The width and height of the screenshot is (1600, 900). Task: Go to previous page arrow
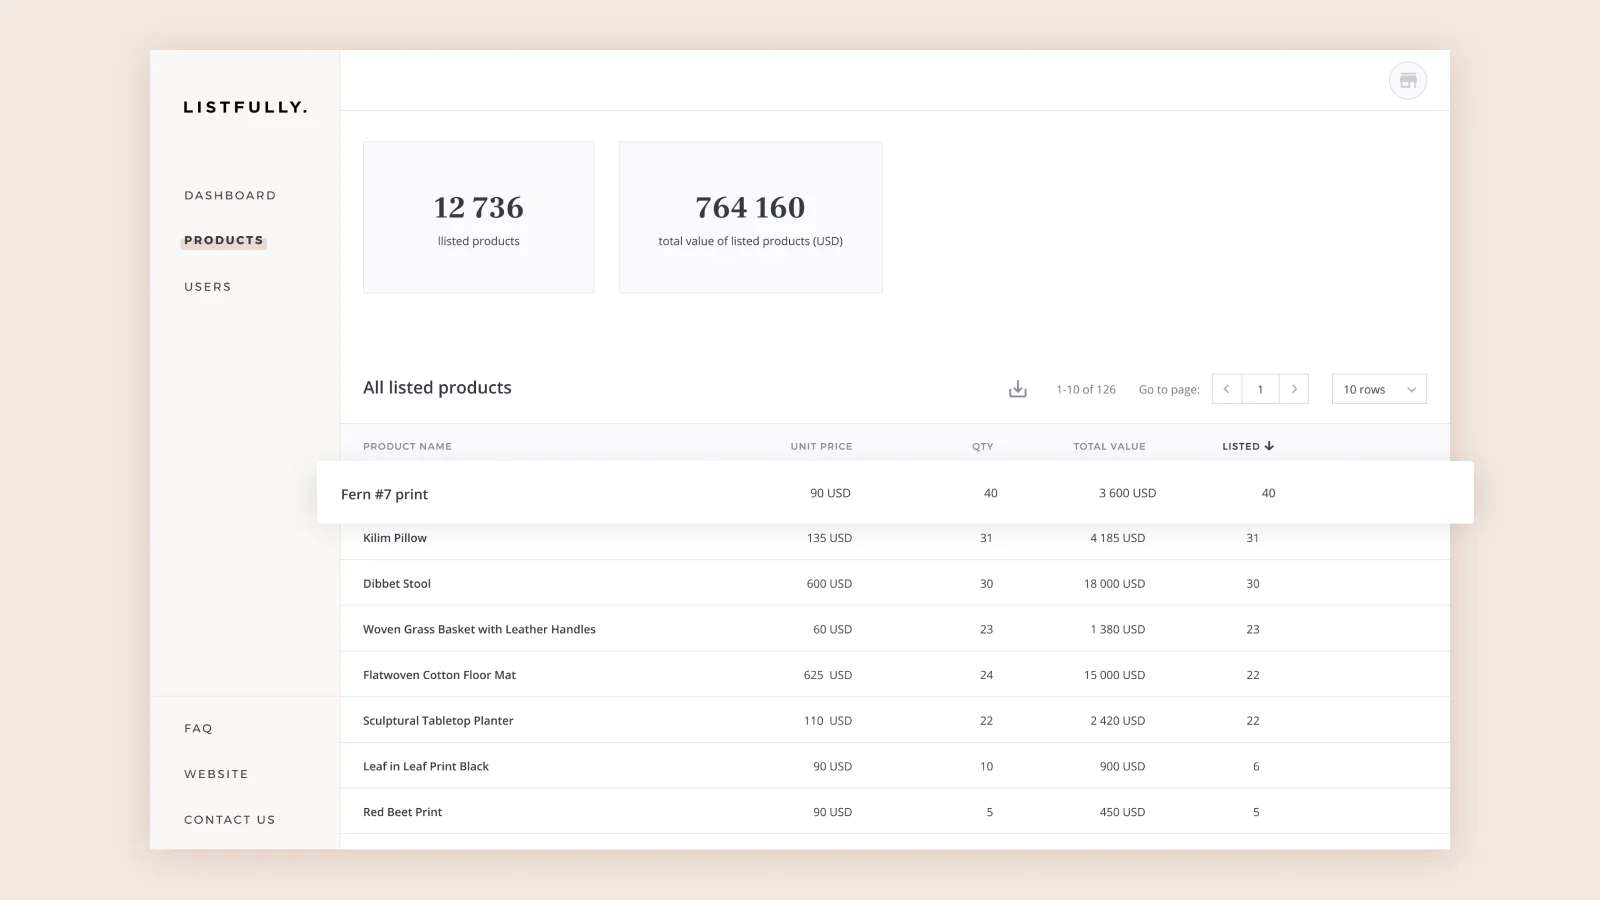[x=1227, y=389]
